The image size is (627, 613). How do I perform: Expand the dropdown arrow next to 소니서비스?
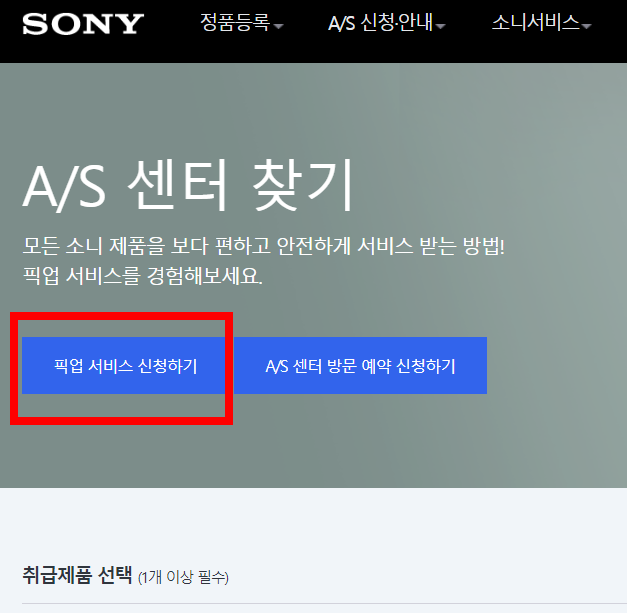click(586, 26)
